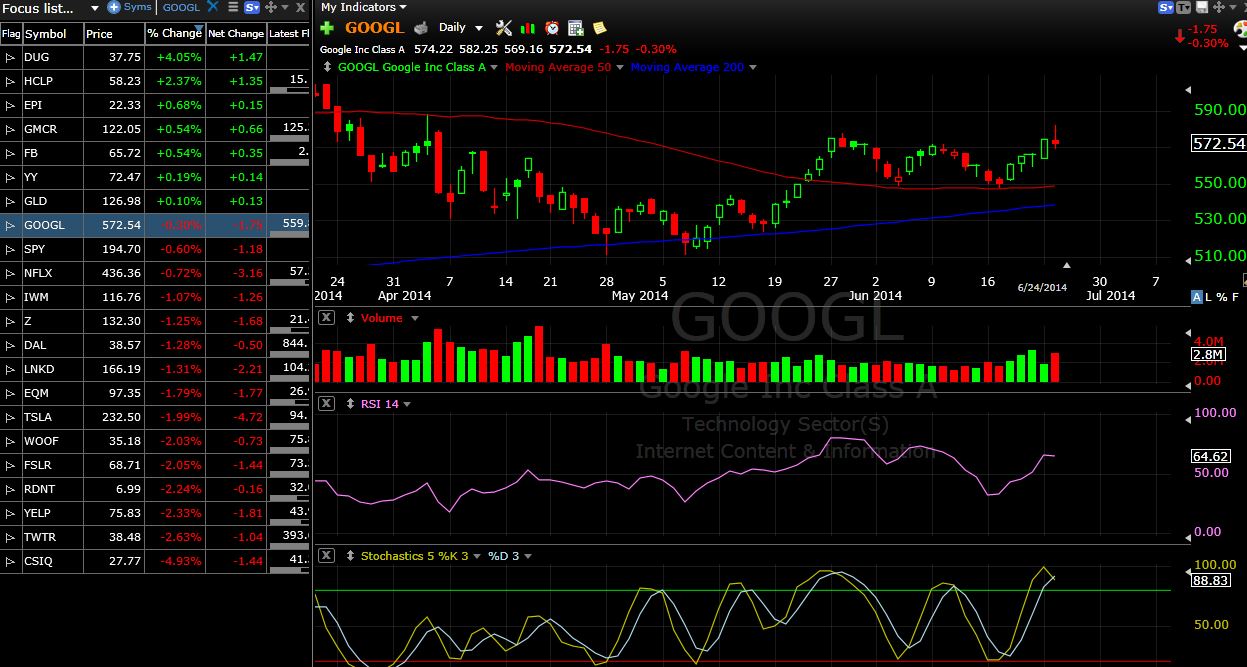Click the up-down arrows beside Volume label
This screenshot has height=667, width=1247.
[x=350, y=318]
